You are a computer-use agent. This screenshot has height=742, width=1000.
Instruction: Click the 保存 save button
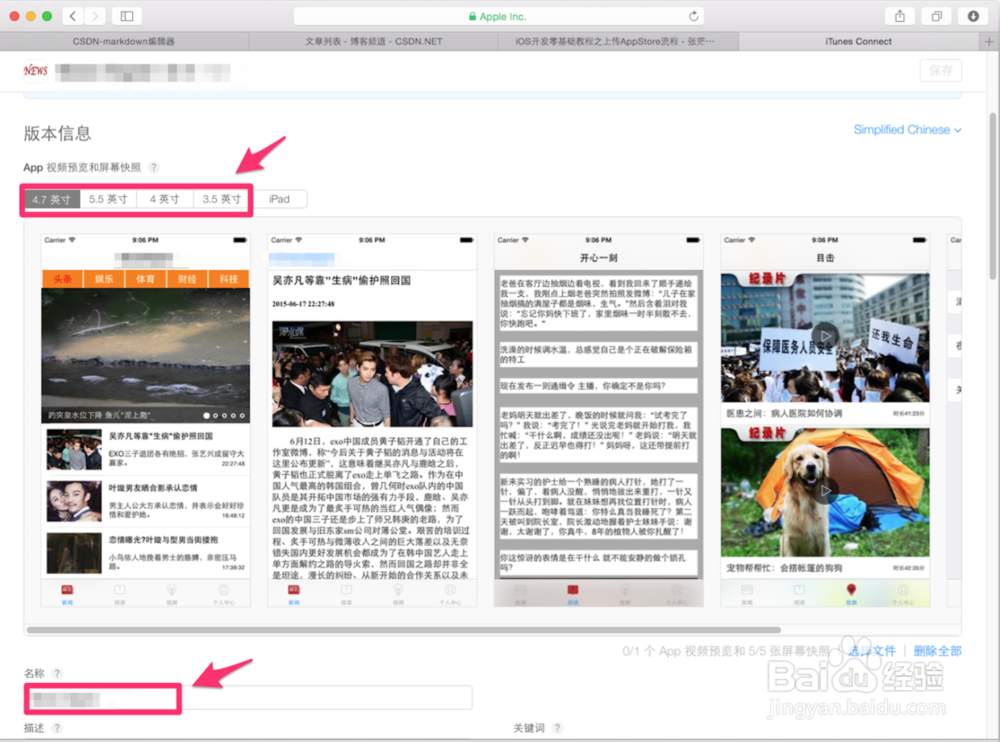pyautogui.click(x=940, y=71)
